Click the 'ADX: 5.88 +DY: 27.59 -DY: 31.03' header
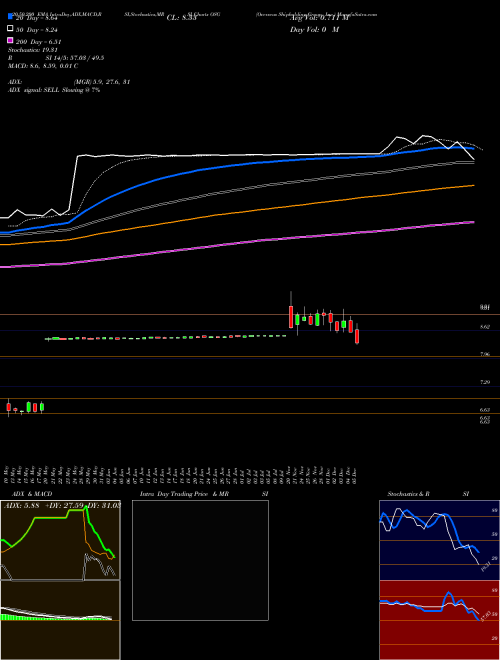500x660 pixels. [x=62, y=505]
